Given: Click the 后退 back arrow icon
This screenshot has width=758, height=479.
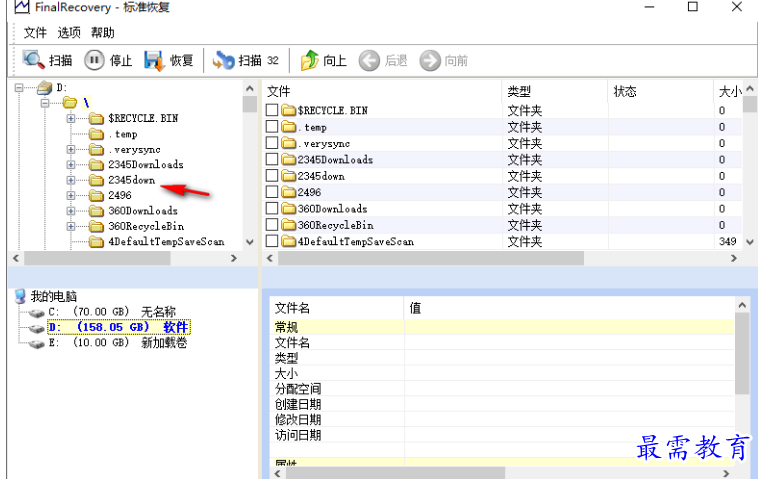Looking at the screenshot, I should pos(369,61).
